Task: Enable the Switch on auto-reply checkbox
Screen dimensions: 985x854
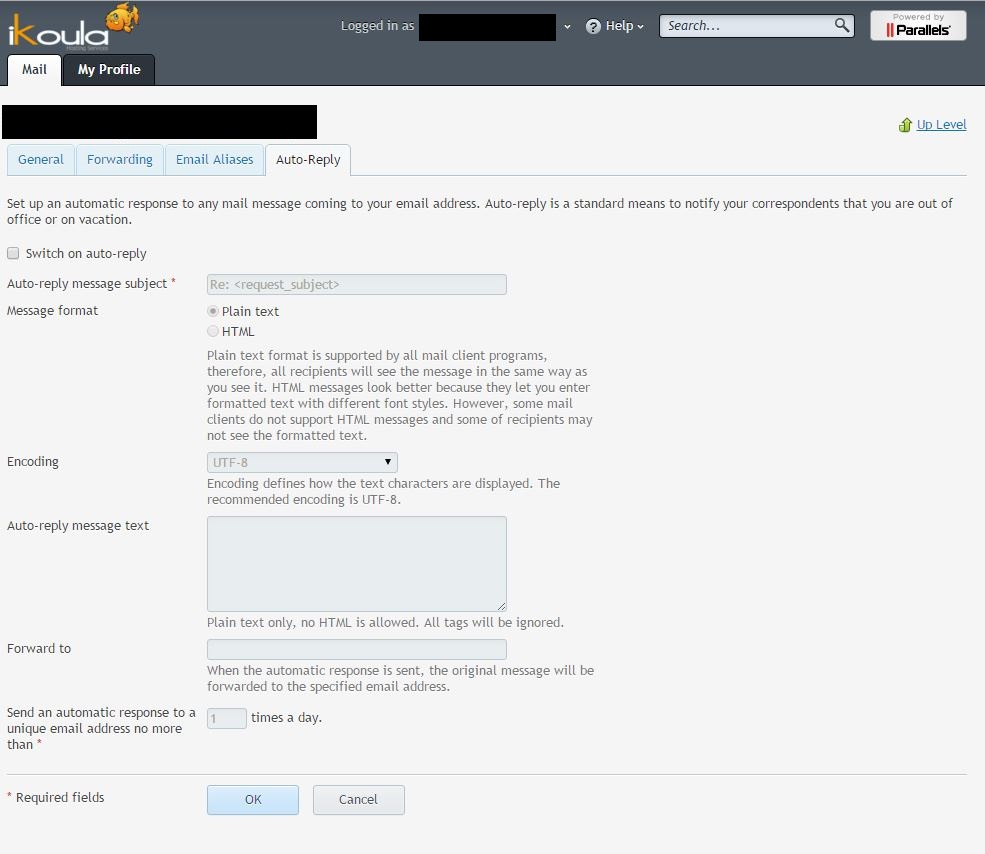Action: (x=13, y=253)
